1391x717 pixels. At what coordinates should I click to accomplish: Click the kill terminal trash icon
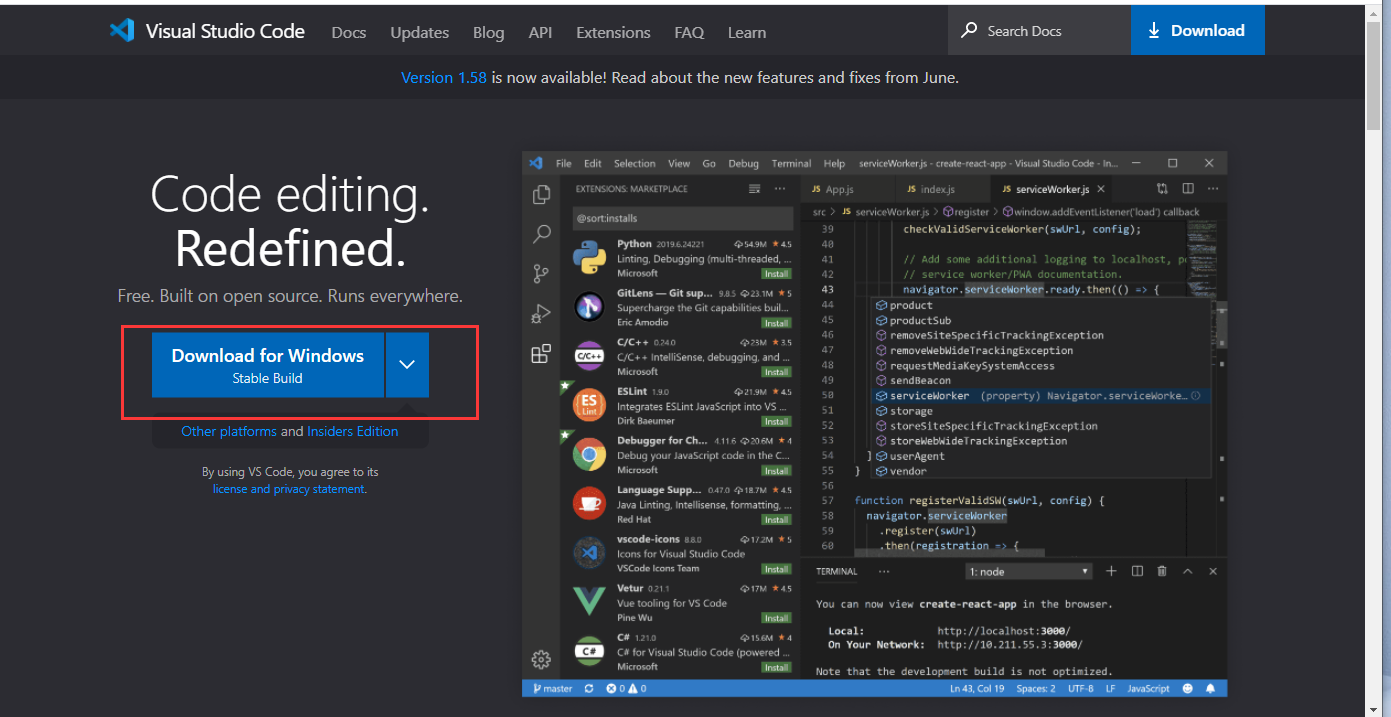pos(1162,571)
